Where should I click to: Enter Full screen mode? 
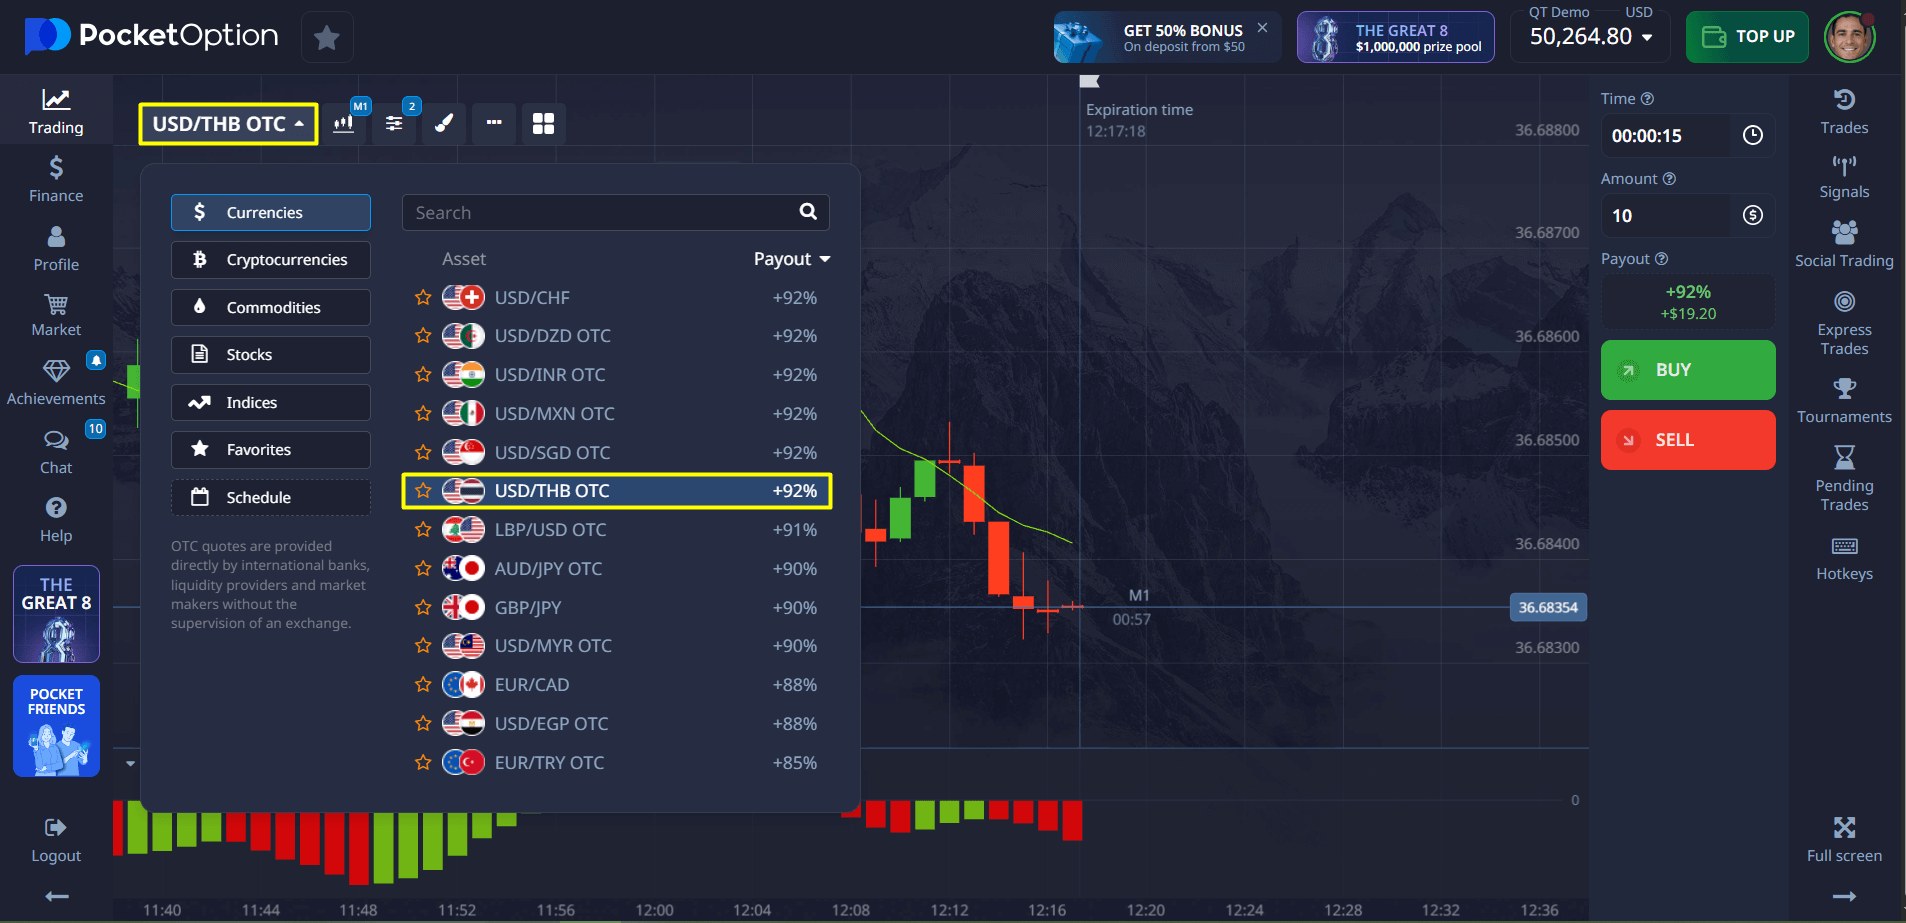1843,839
